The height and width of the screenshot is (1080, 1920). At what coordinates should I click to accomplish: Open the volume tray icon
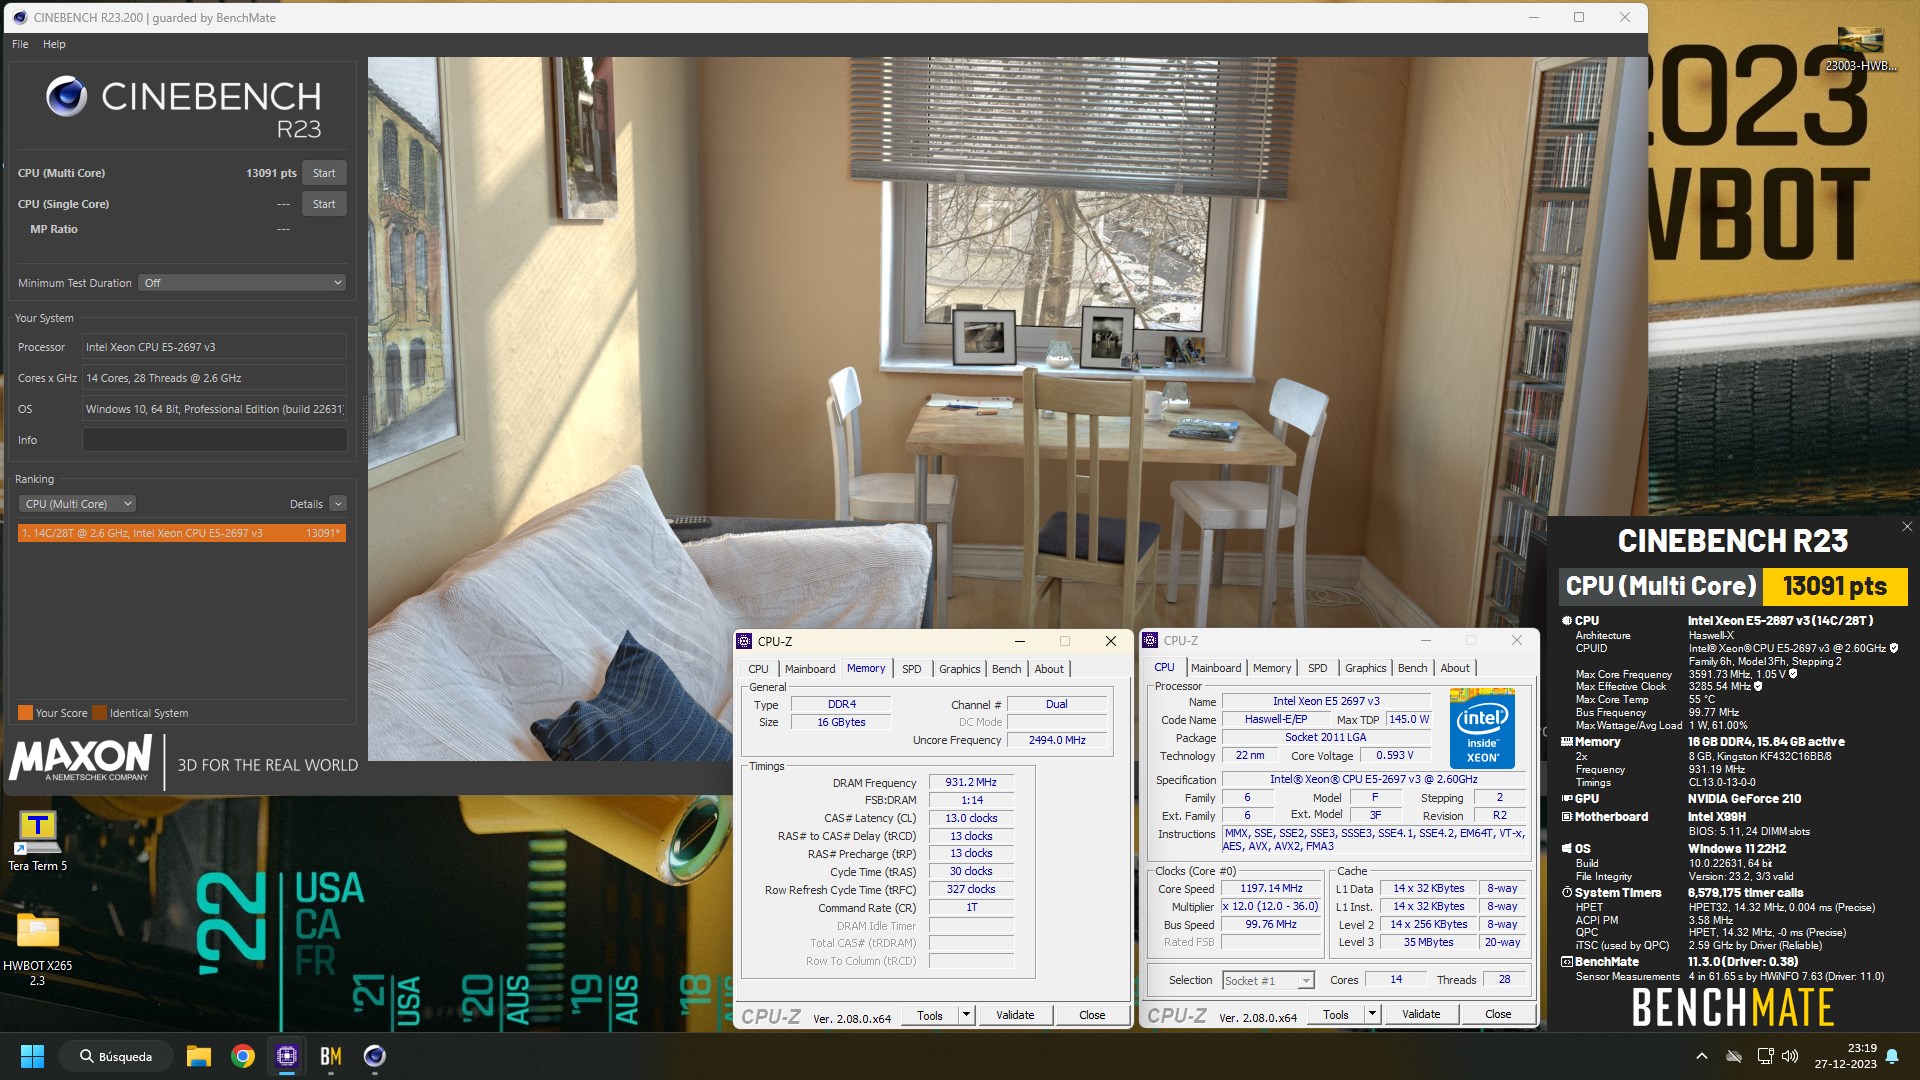[x=1790, y=1056]
